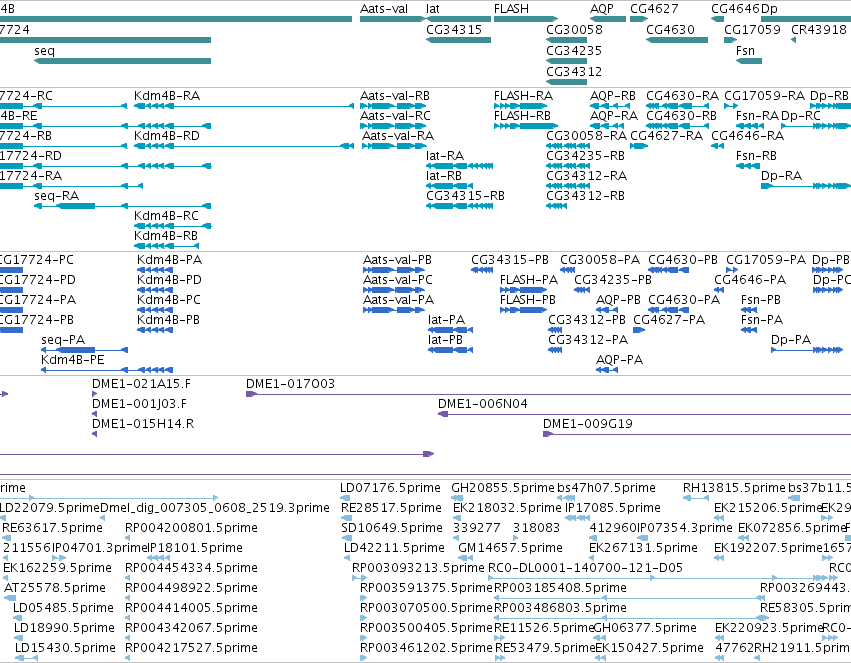Select transcript Iat-RB
This screenshot has height=663, width=851.
(449, 186)
